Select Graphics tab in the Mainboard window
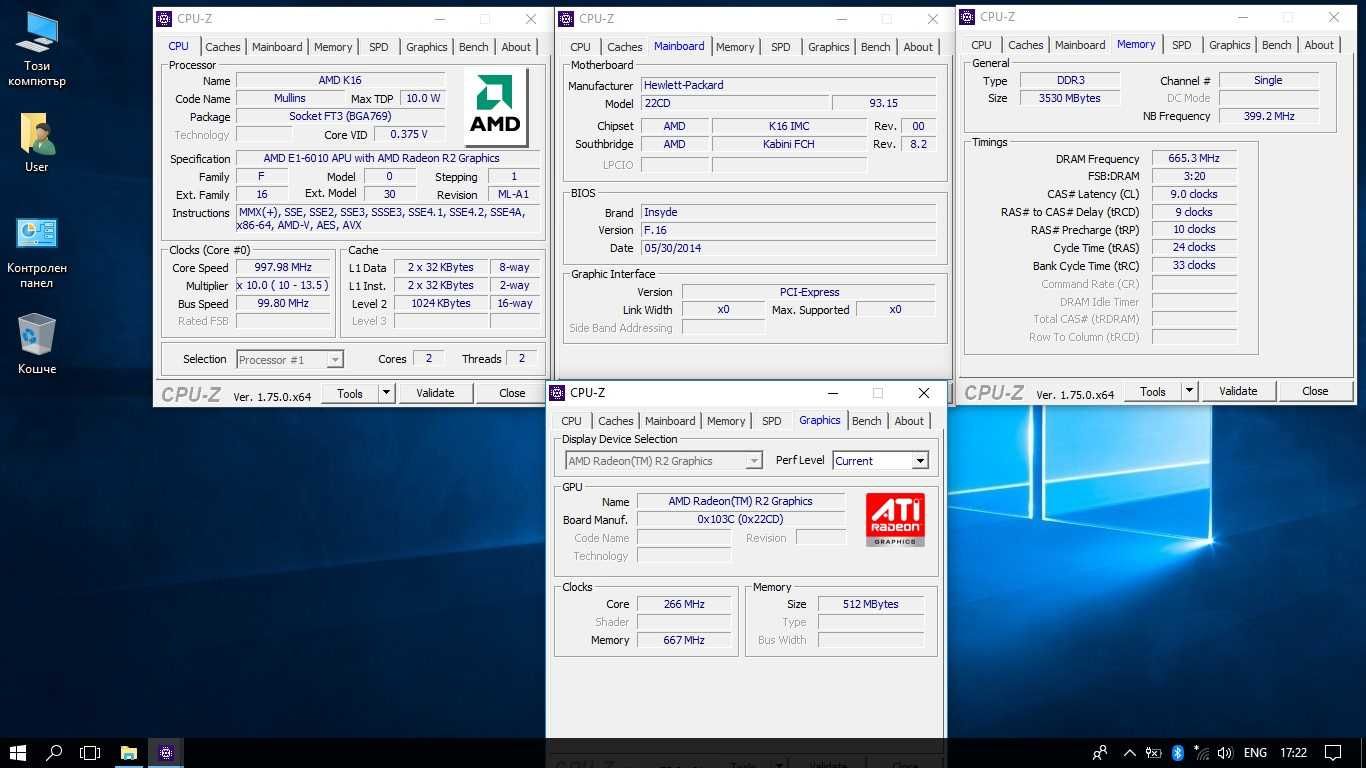Viewport: 1366px width, 768px height. [829, 47]
